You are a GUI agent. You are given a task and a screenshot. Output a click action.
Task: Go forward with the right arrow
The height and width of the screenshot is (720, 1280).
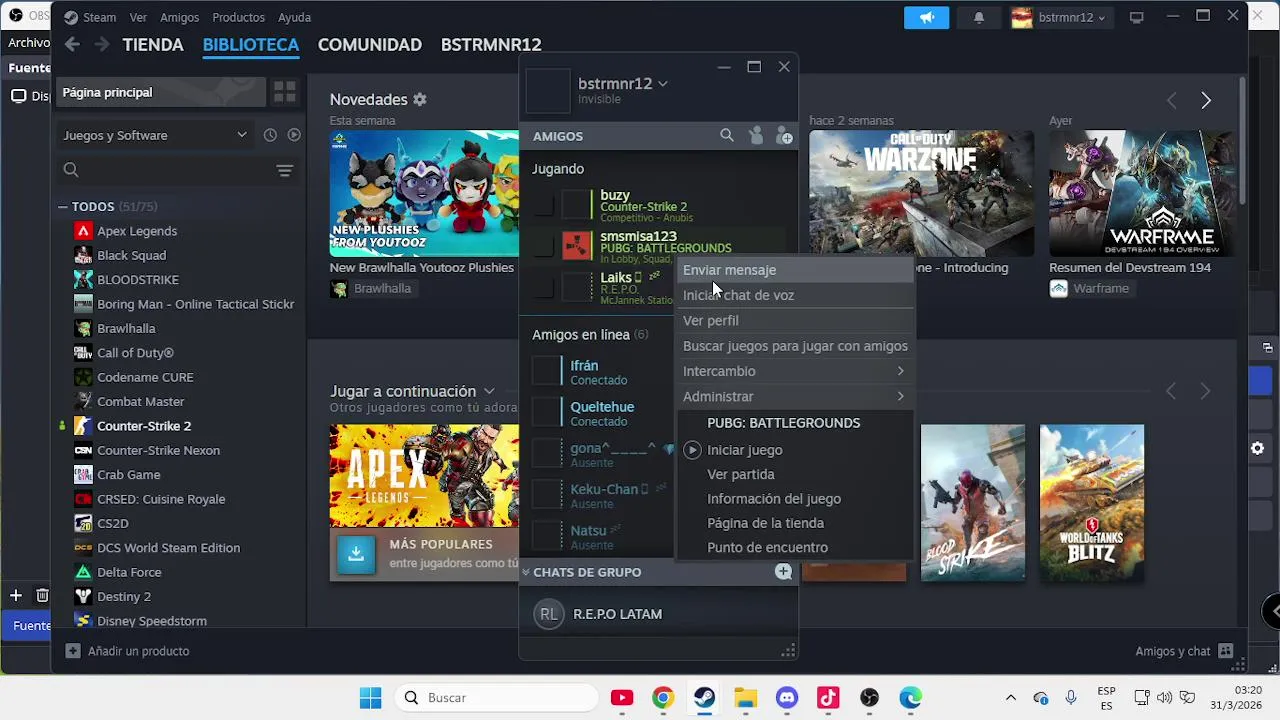(x=102, y=44)
